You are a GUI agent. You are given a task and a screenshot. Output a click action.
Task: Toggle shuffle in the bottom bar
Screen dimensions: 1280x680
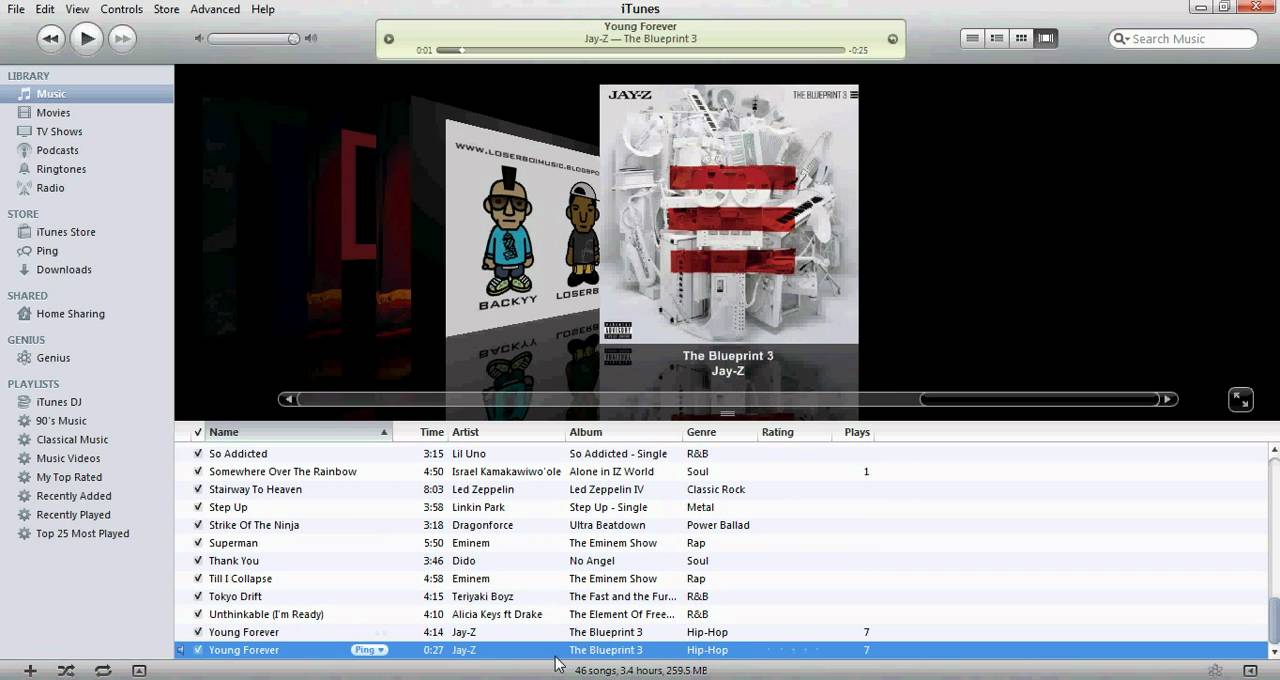(66, 671)
